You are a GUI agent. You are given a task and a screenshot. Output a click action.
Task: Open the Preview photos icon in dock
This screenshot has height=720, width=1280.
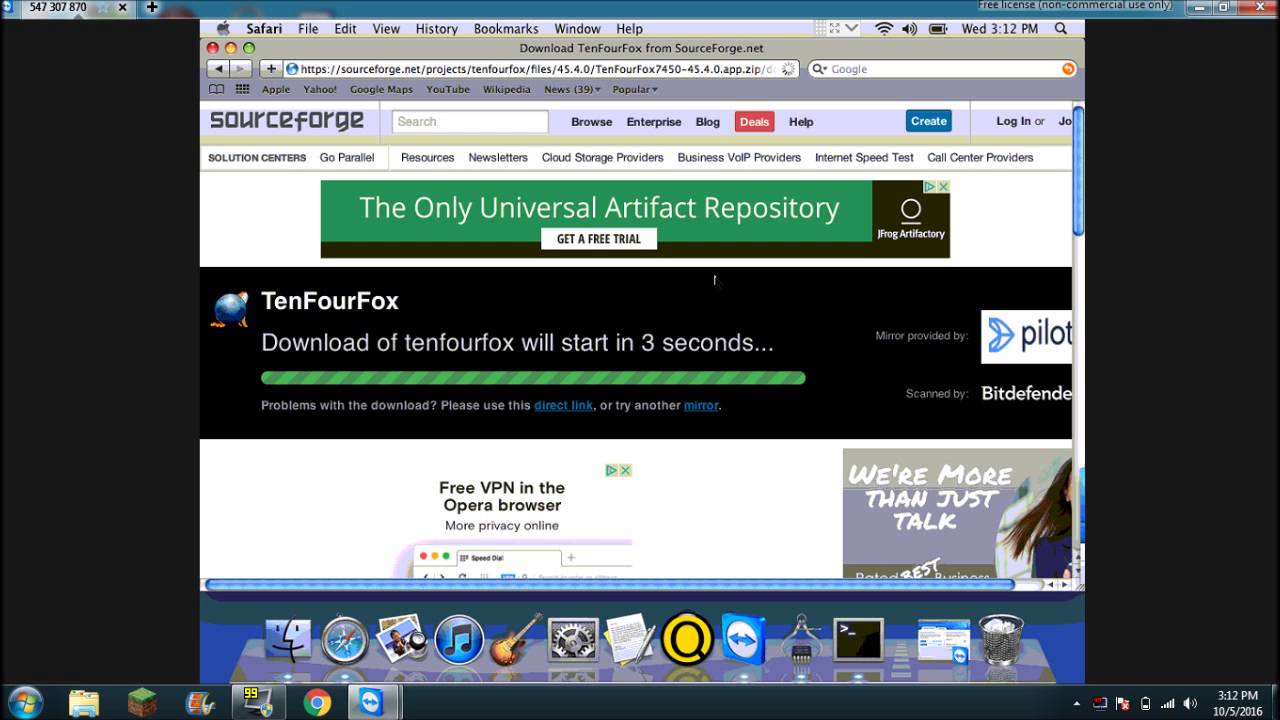tap(402, 640)
